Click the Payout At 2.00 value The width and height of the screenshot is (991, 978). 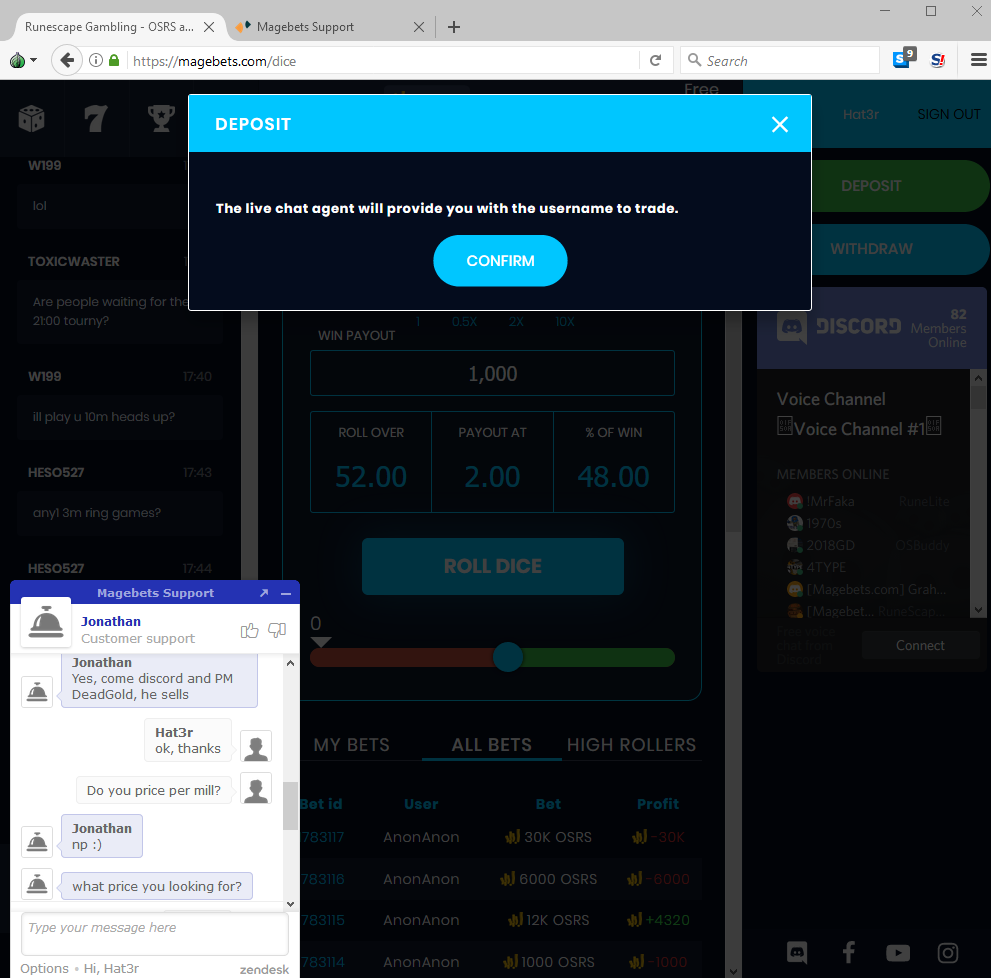pyautogui.click(x=492, y=477)
